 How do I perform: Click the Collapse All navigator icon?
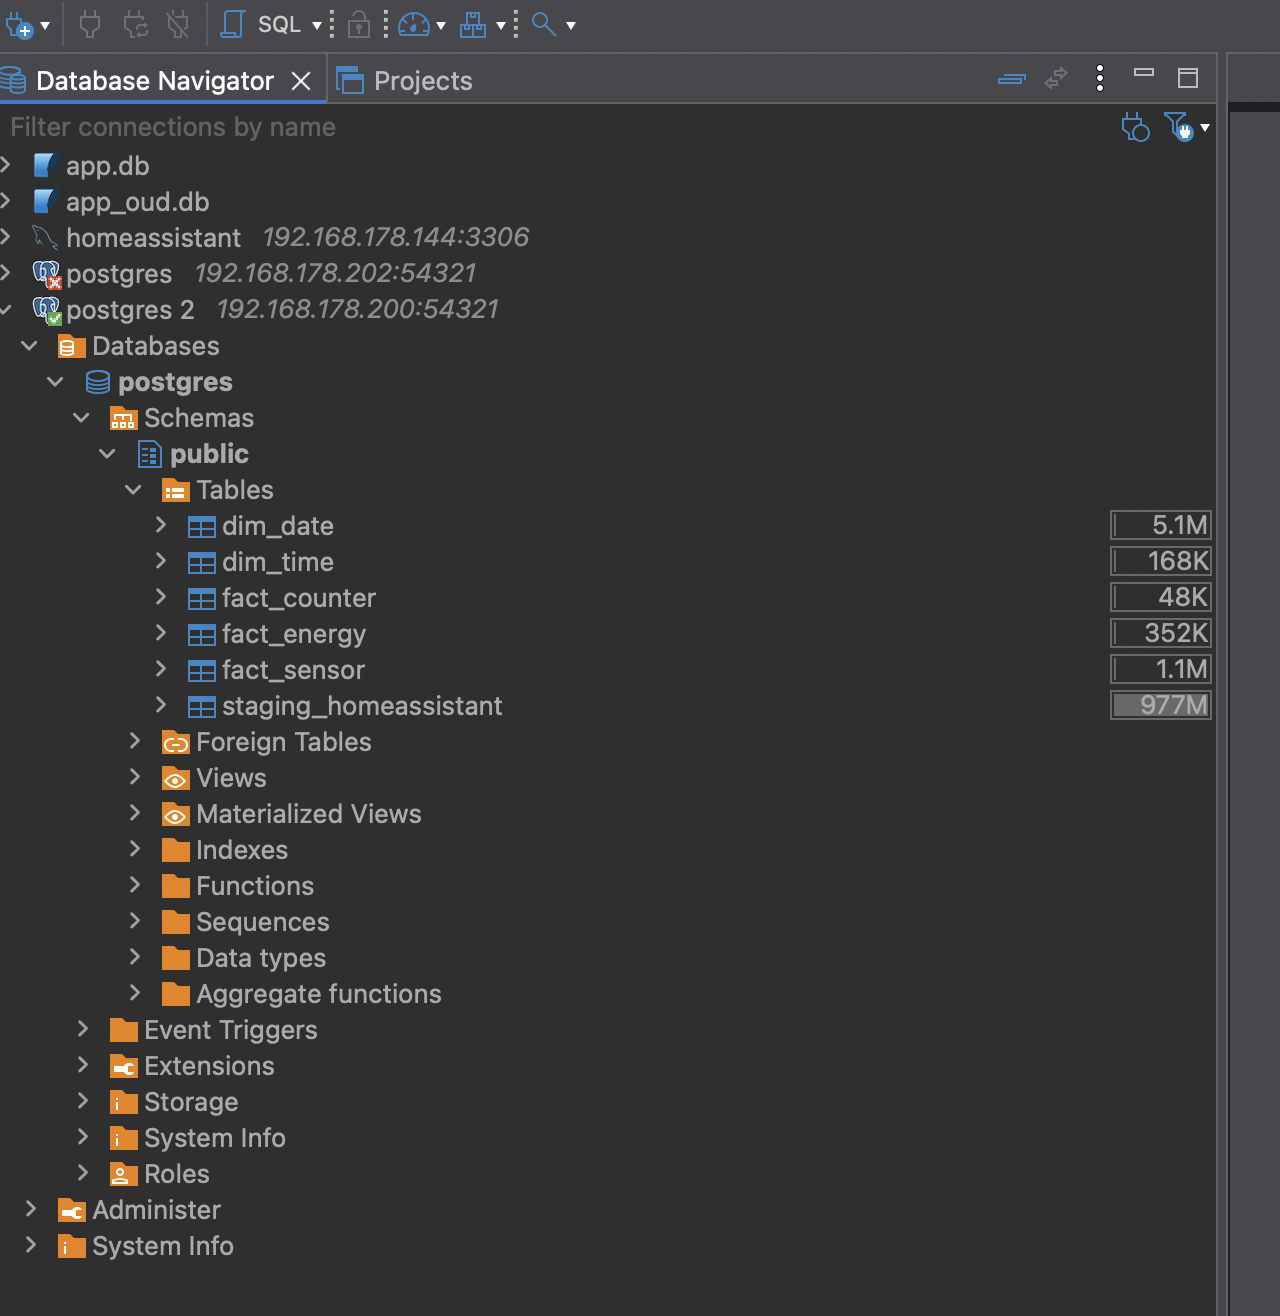point(1012,79)
